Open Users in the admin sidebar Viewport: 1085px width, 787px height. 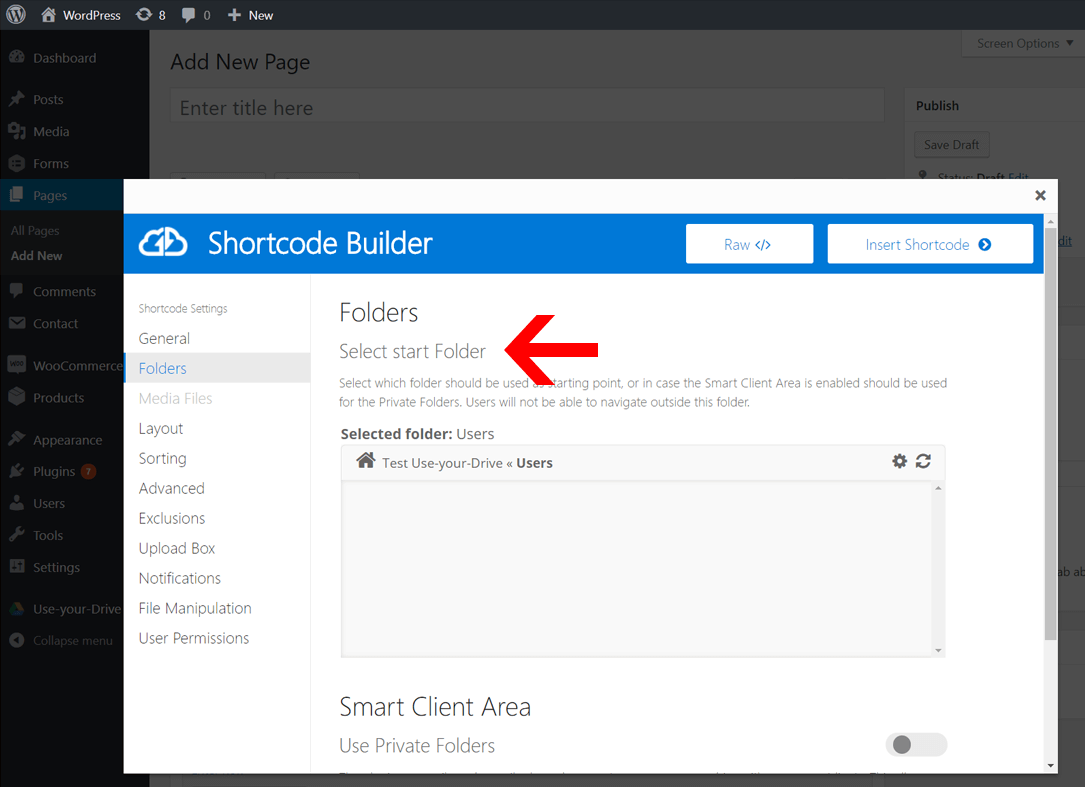[48, 504]
